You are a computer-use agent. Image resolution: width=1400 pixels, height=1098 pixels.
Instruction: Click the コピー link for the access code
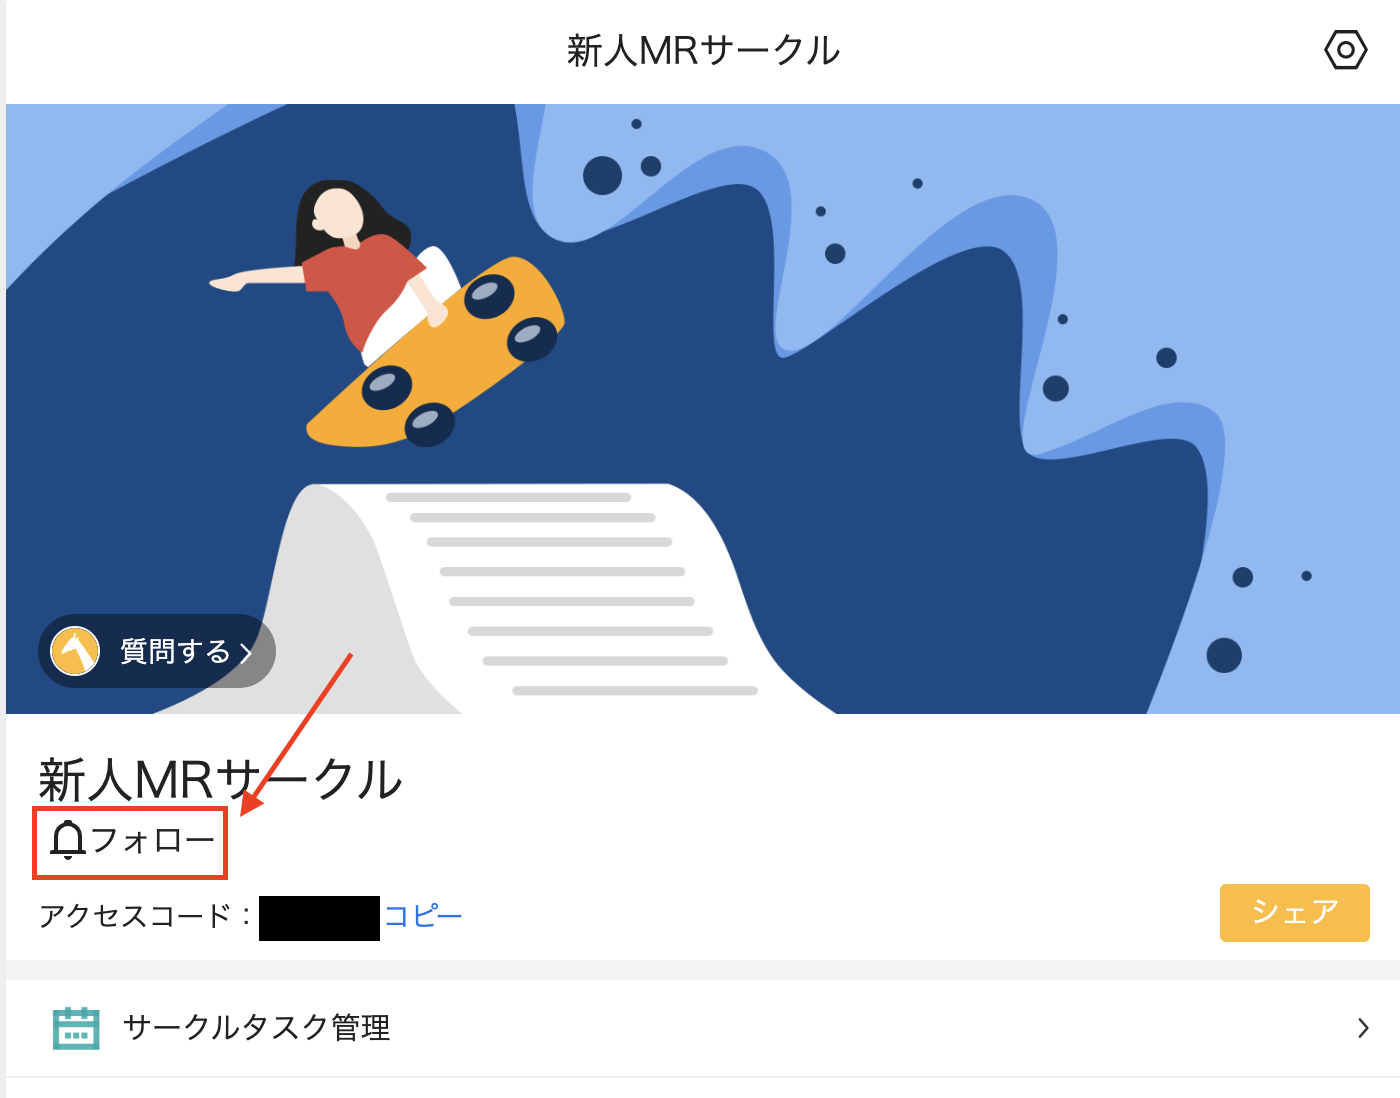tap(423, 916)
